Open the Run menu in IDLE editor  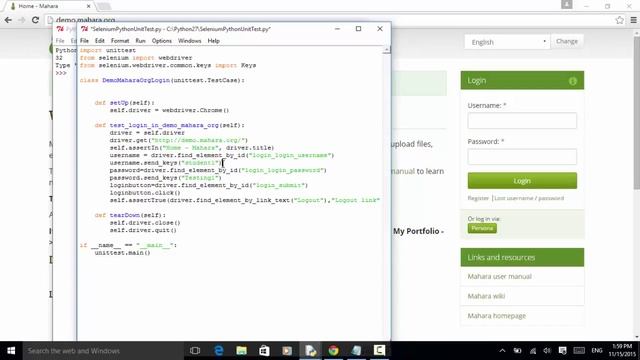(140, 41)
